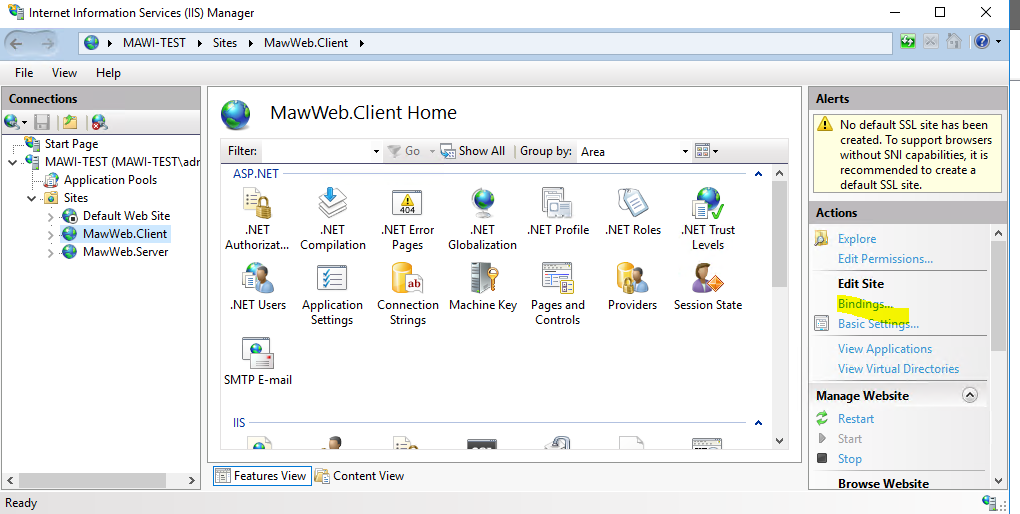Open Application Settings feature
The width and height of the screenshot is (1020, 514).
(332, 294)
